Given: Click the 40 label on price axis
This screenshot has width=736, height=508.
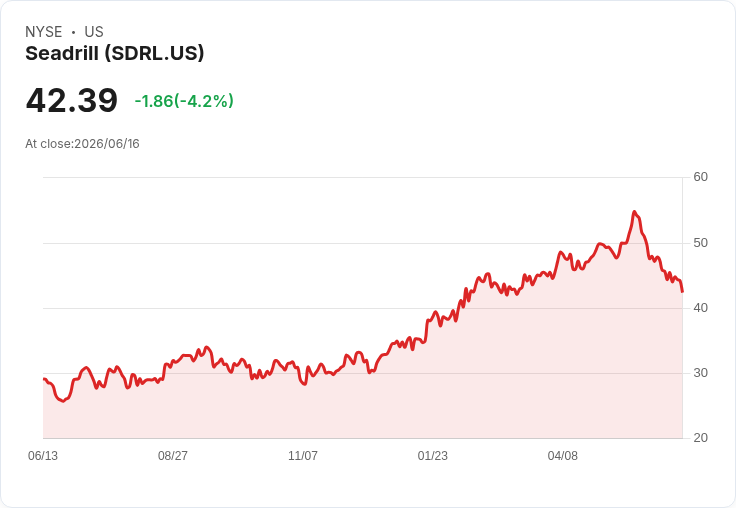Looking at the screenshot, I should pyautogui.click(x=700, y=308).
